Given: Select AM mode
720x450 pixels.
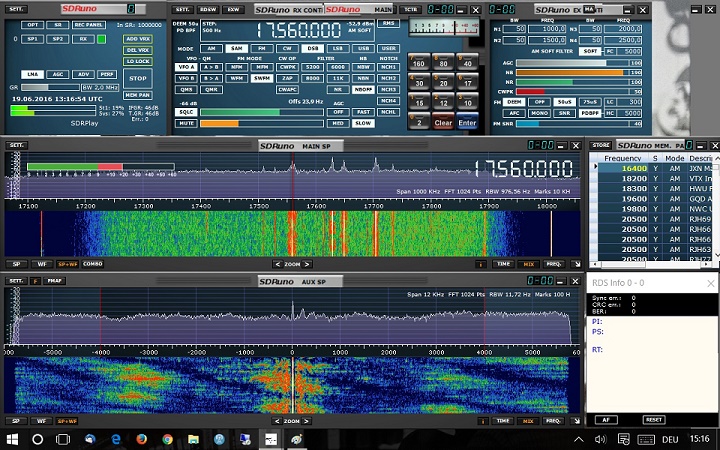Looking at the screenshot, I should pyautogui.click(x=211, y=48).
